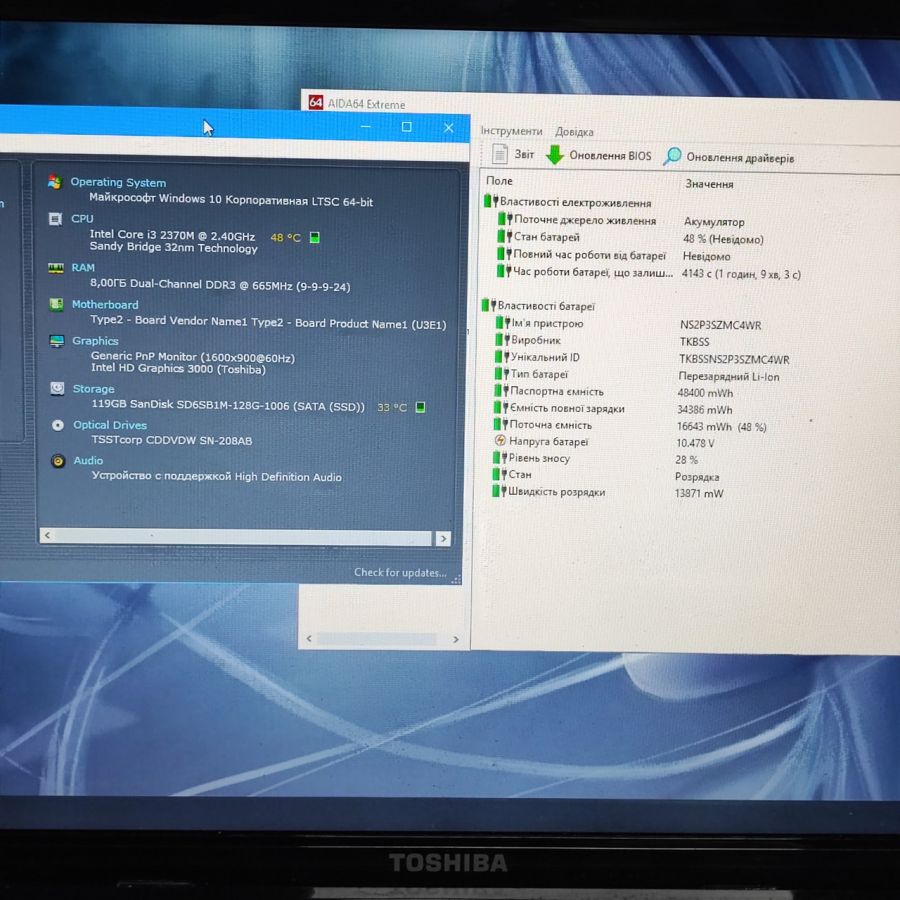Image resolution: width=900 pixels, height=900 pixels.
Task: Click the Operating System link
Action: pos(118,182)
